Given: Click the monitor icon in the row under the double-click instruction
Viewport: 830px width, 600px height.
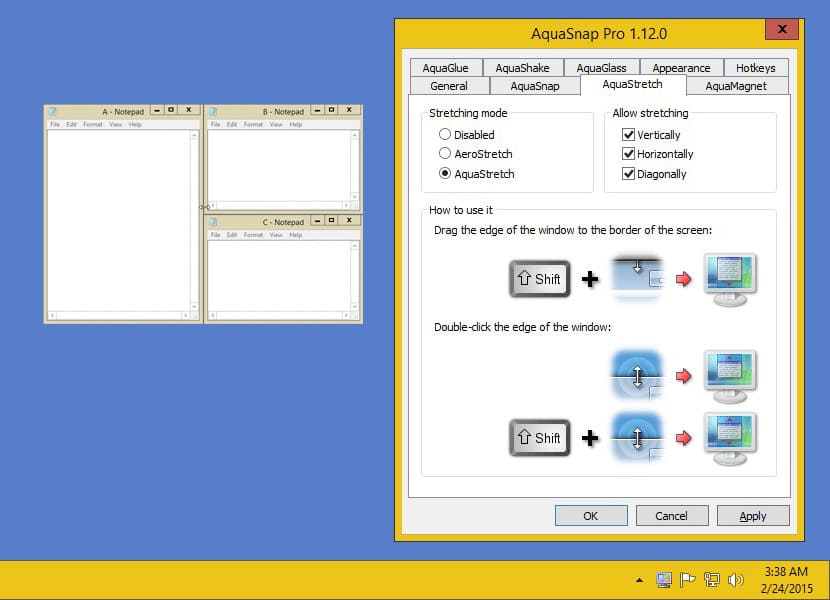Looking at the screenshot, I should 730,377.
